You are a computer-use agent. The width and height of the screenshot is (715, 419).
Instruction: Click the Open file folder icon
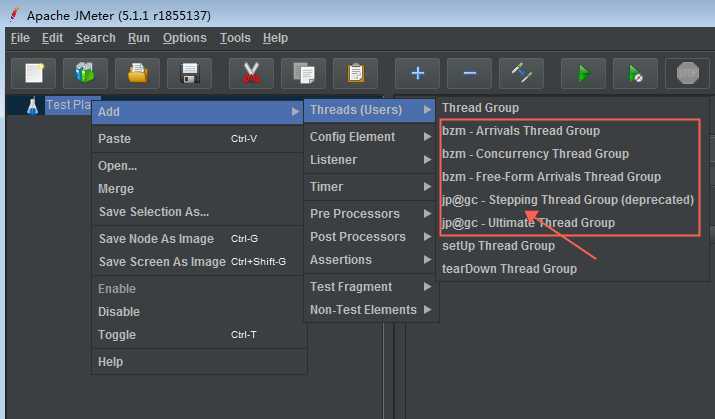(x=137, y=73)
